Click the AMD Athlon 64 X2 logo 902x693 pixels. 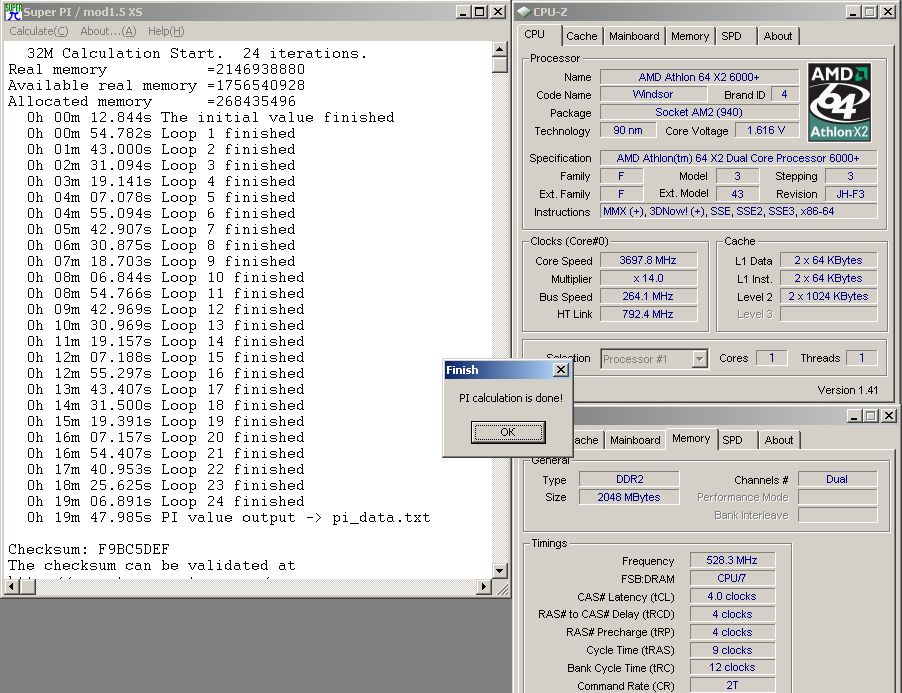[839, 102]
